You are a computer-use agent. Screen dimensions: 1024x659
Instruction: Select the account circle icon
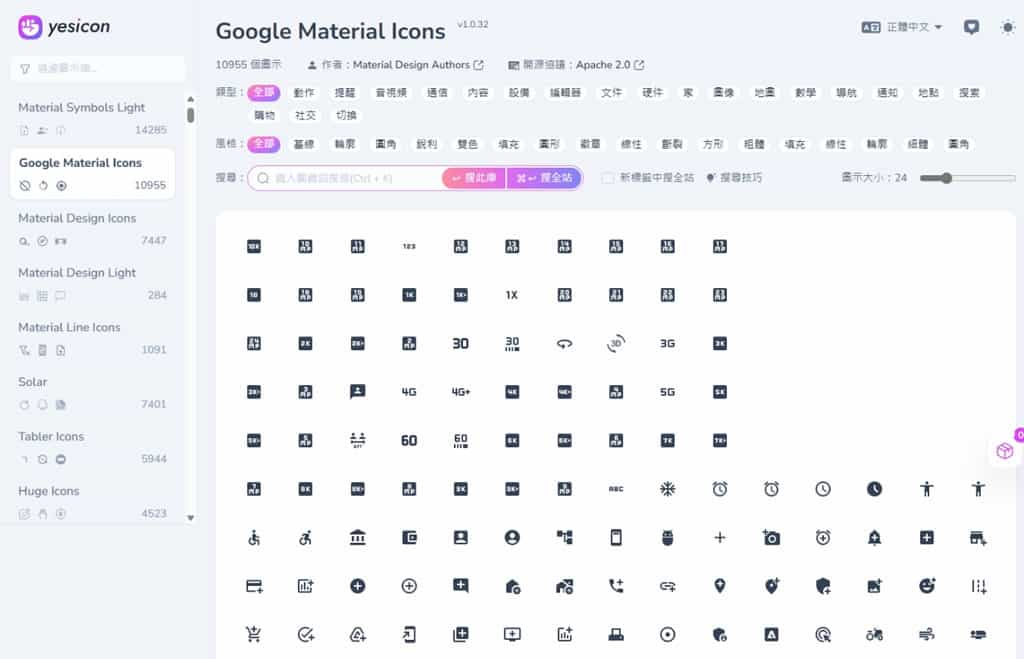512,538
